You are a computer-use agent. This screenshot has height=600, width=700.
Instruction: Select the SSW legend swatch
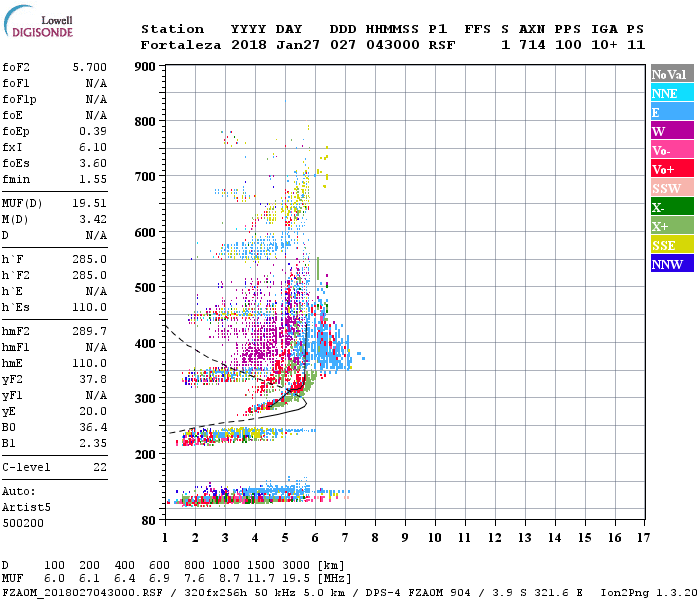click(x=672, y=188)
